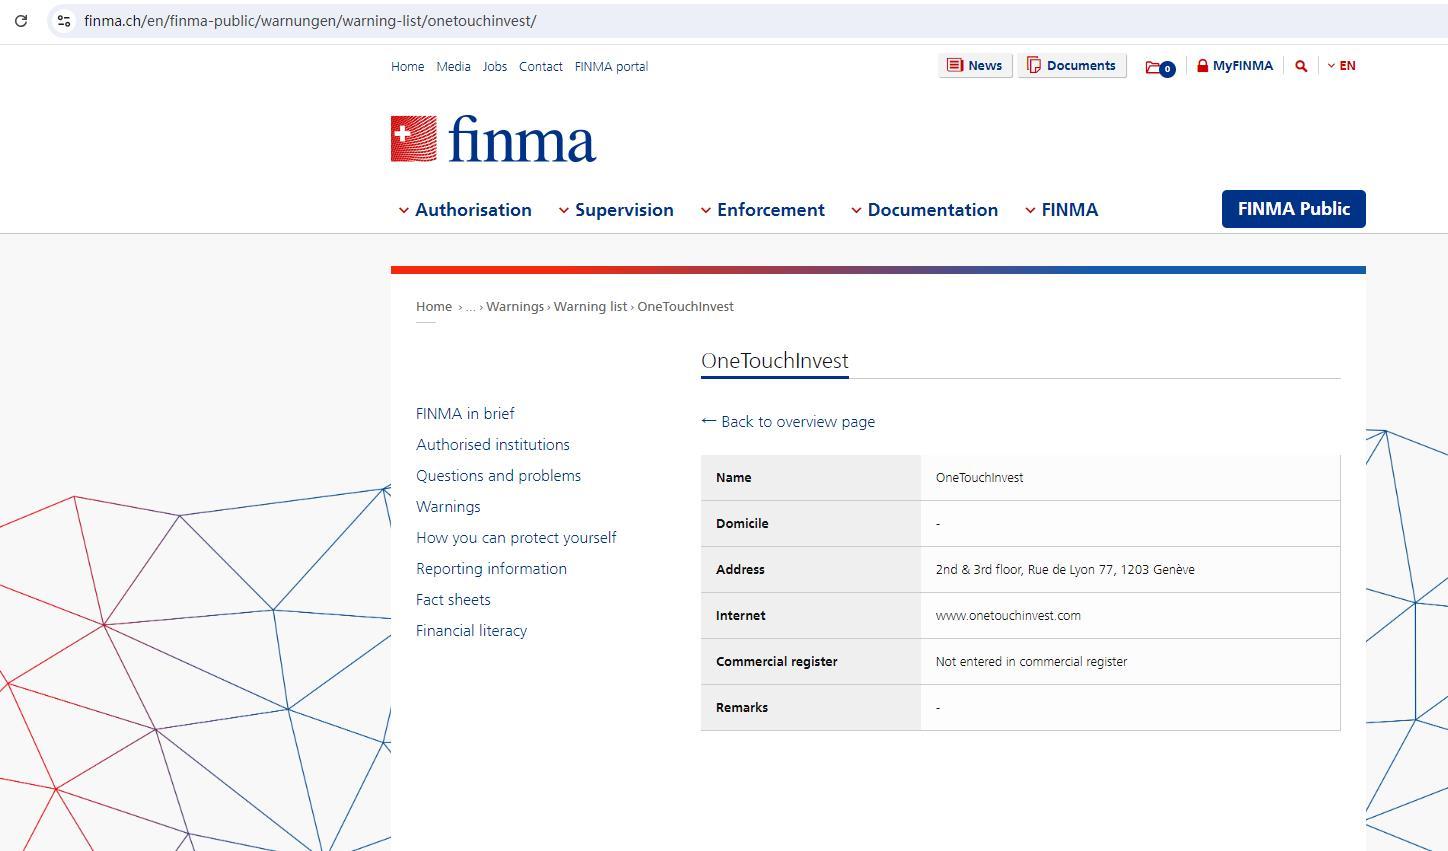Click the News button in header
The image size is (1448, 851).
[975, 66]
